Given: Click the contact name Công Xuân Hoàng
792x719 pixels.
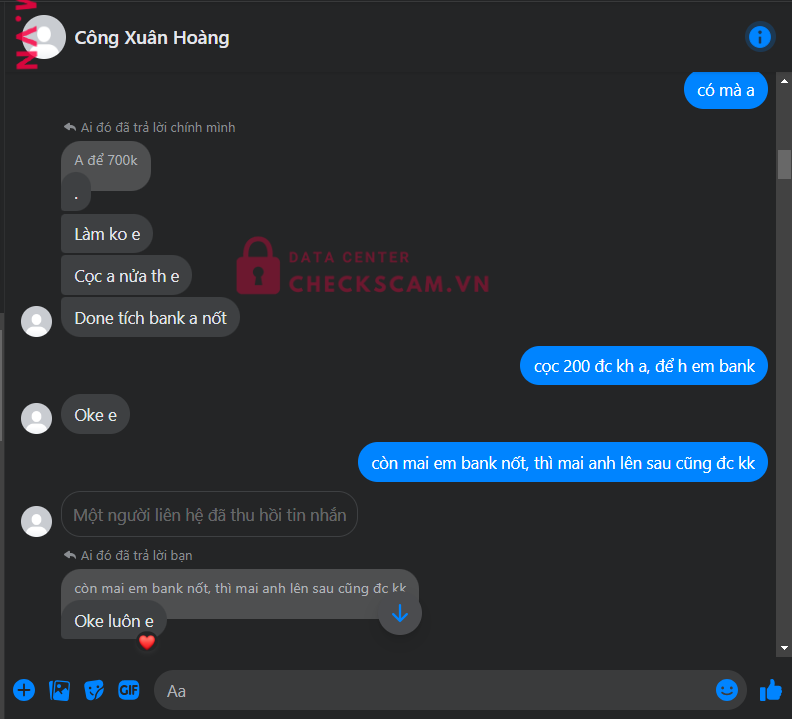Looking at the screenshot, I should point(152,38).
